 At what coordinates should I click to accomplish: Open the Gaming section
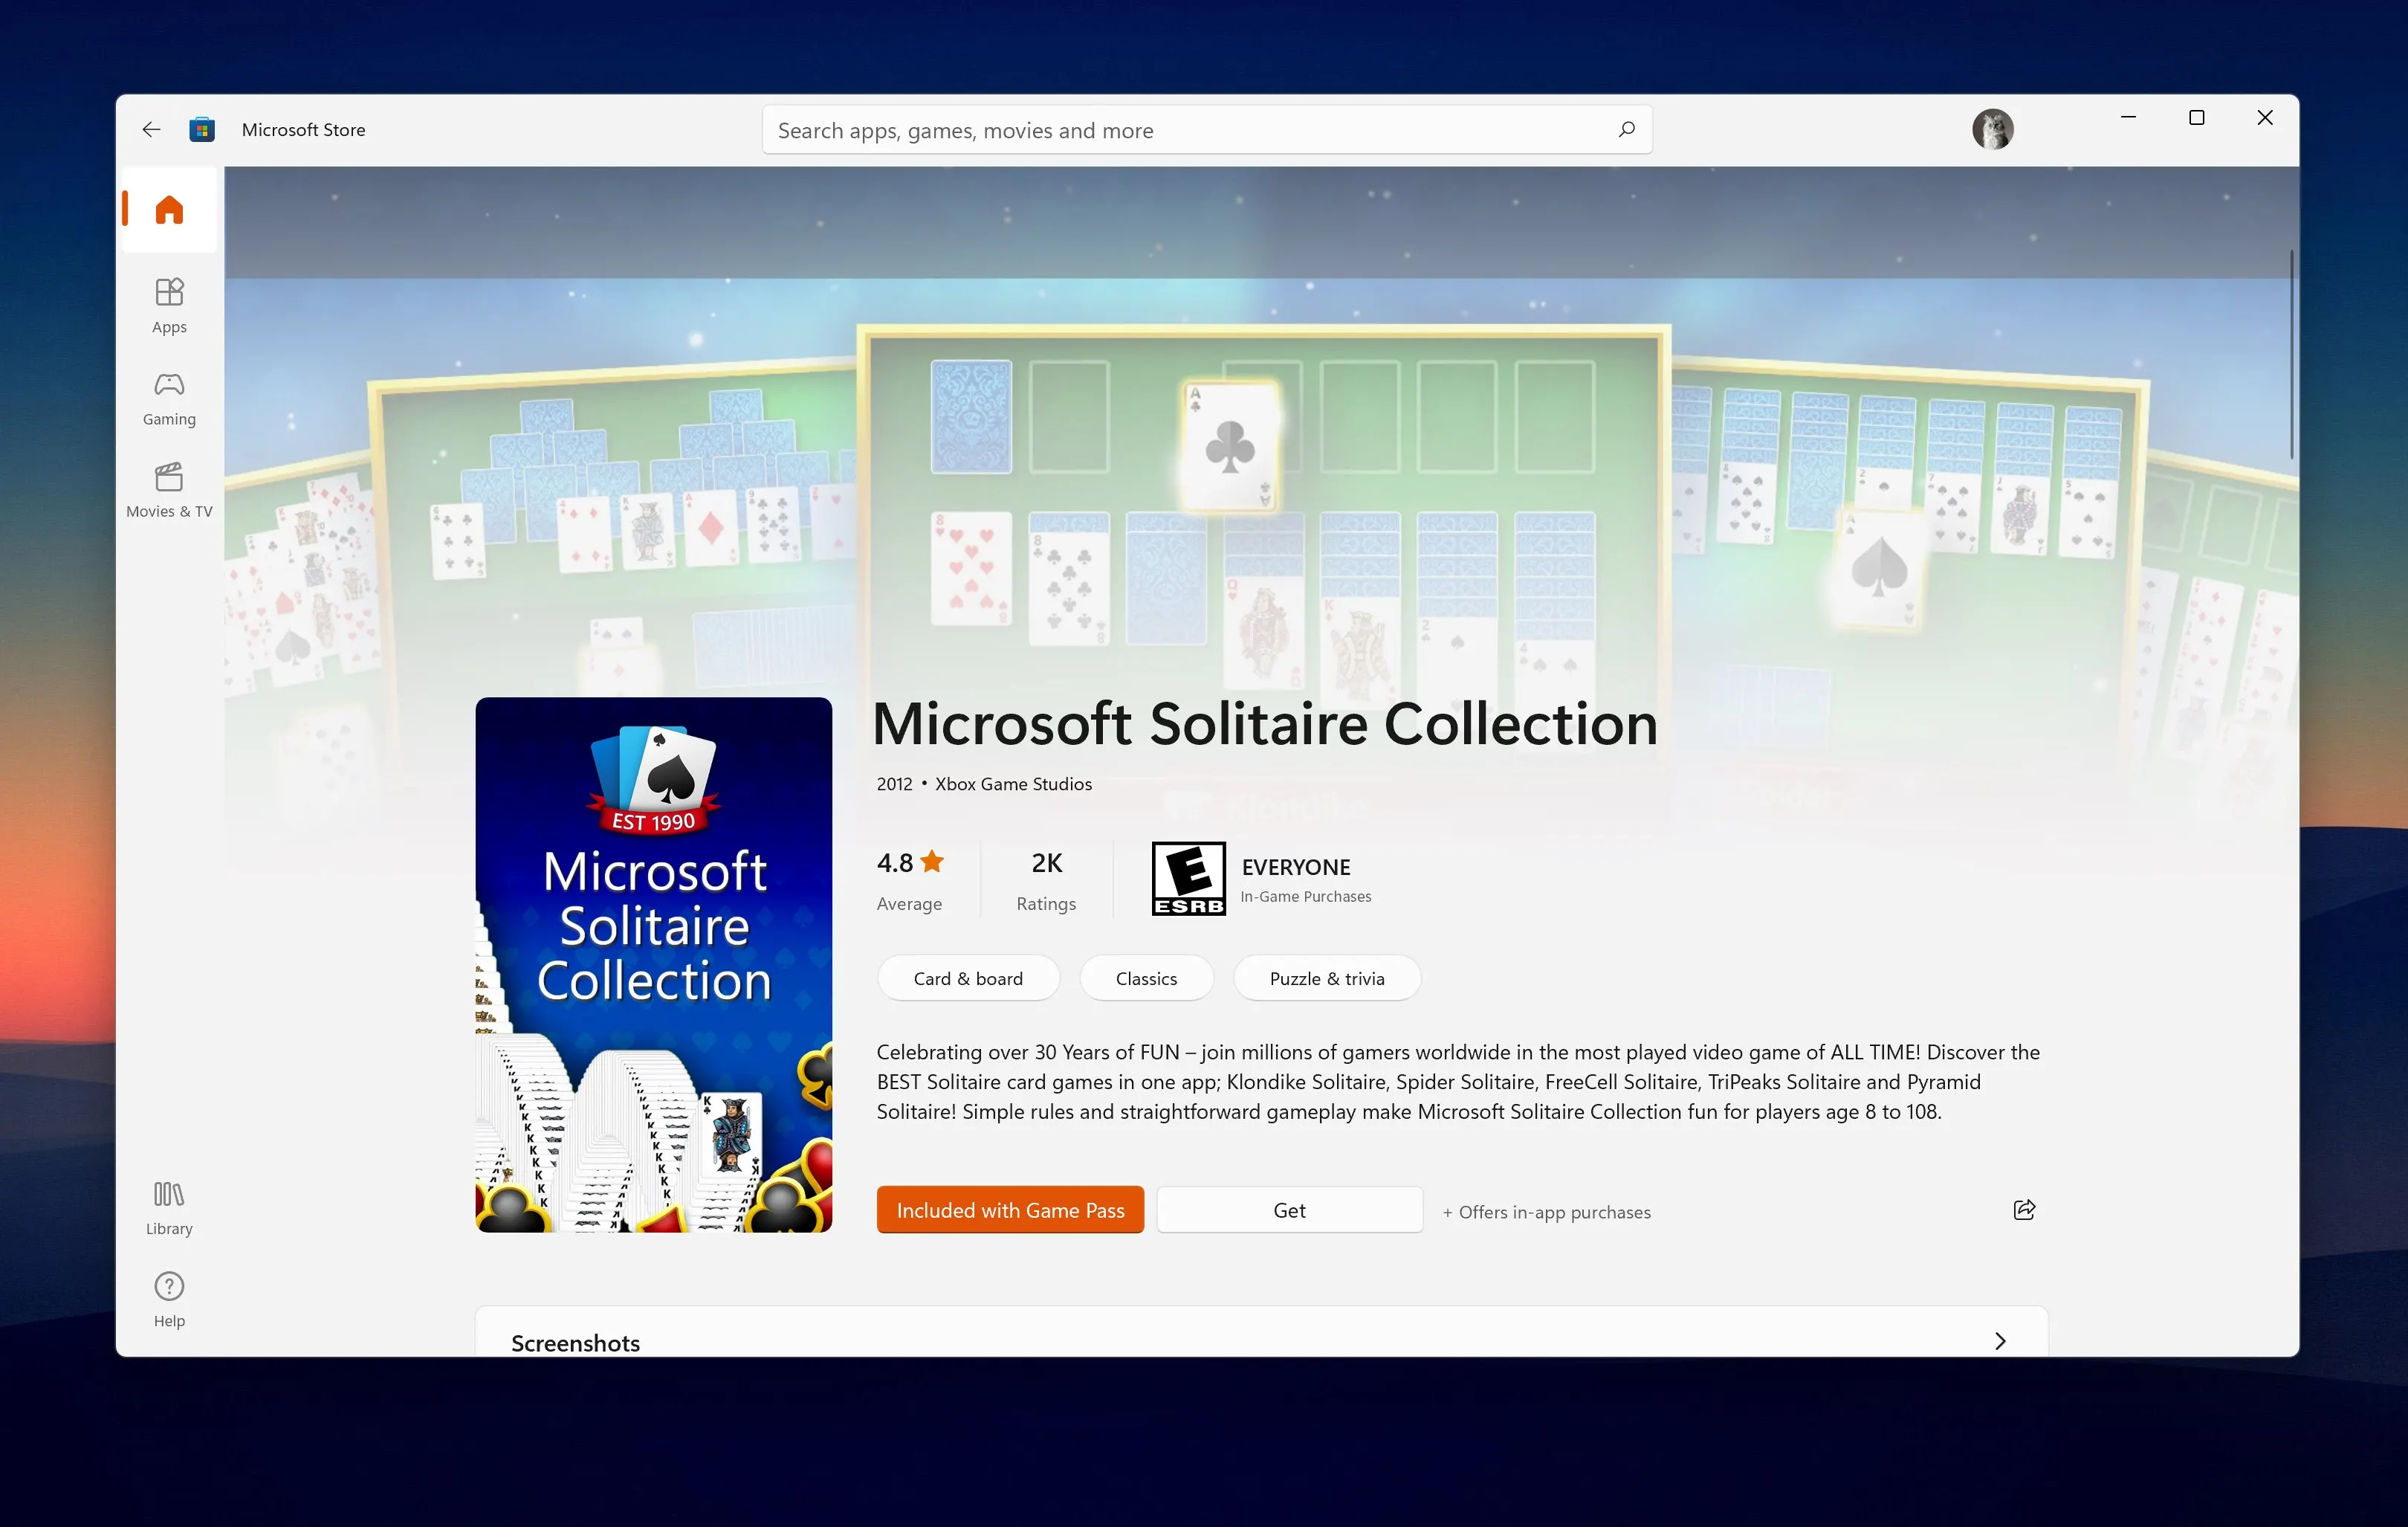tap(169, 398)
